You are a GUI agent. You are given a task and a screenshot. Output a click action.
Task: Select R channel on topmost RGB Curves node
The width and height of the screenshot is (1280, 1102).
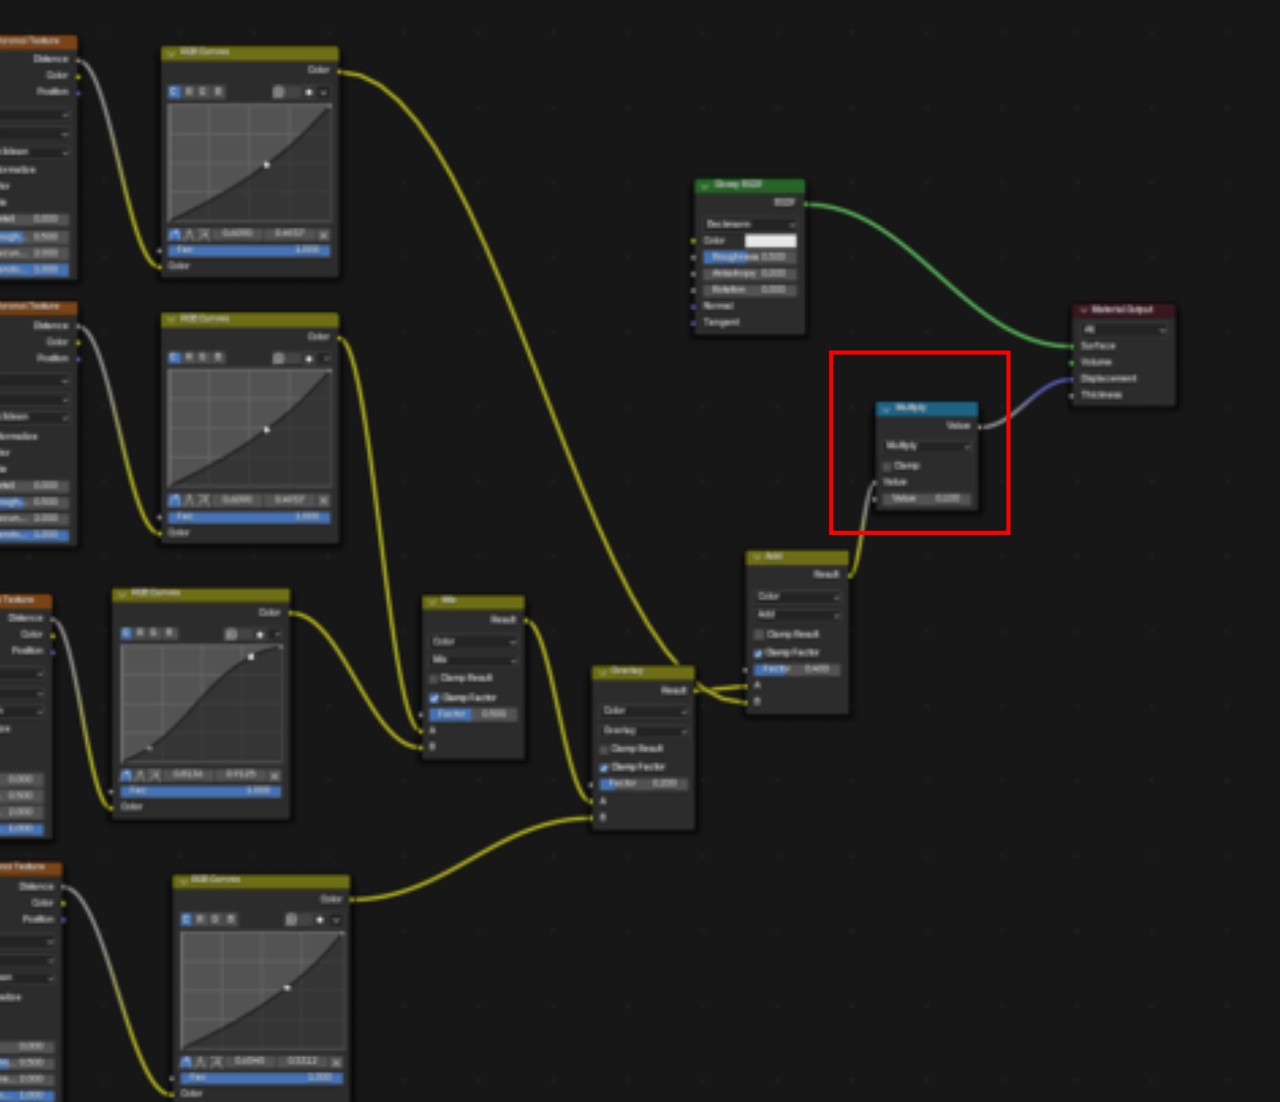[189, 92]
